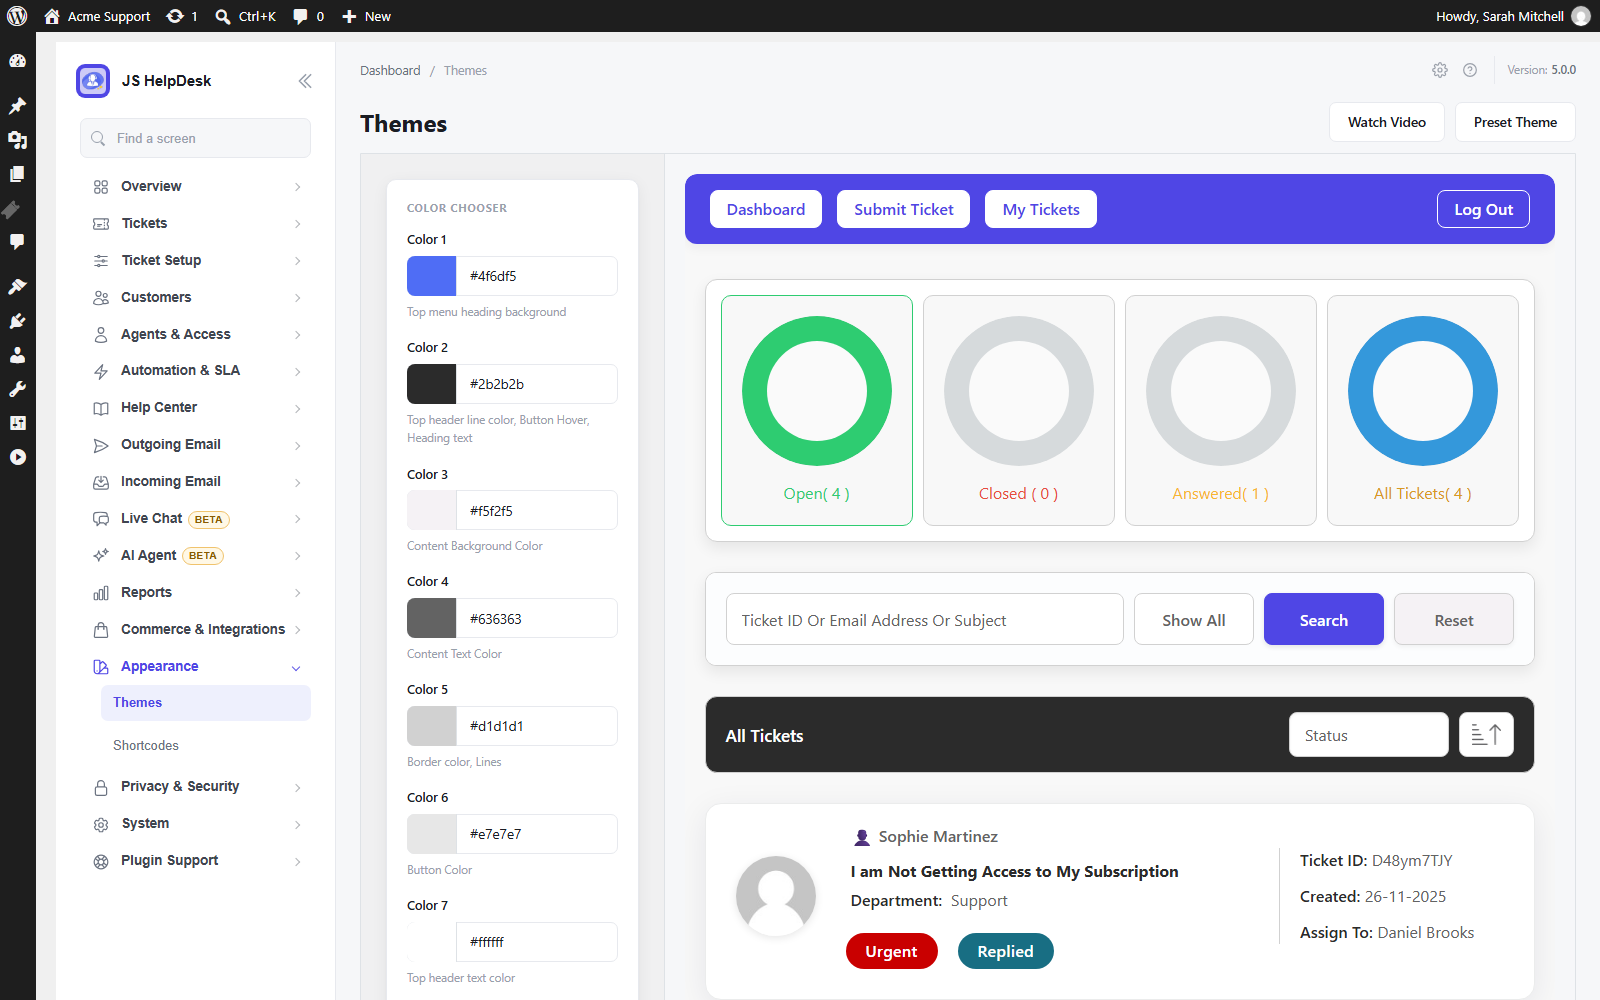Expand the Tickets menu section
The image size is (1600, 1000).
197,223
